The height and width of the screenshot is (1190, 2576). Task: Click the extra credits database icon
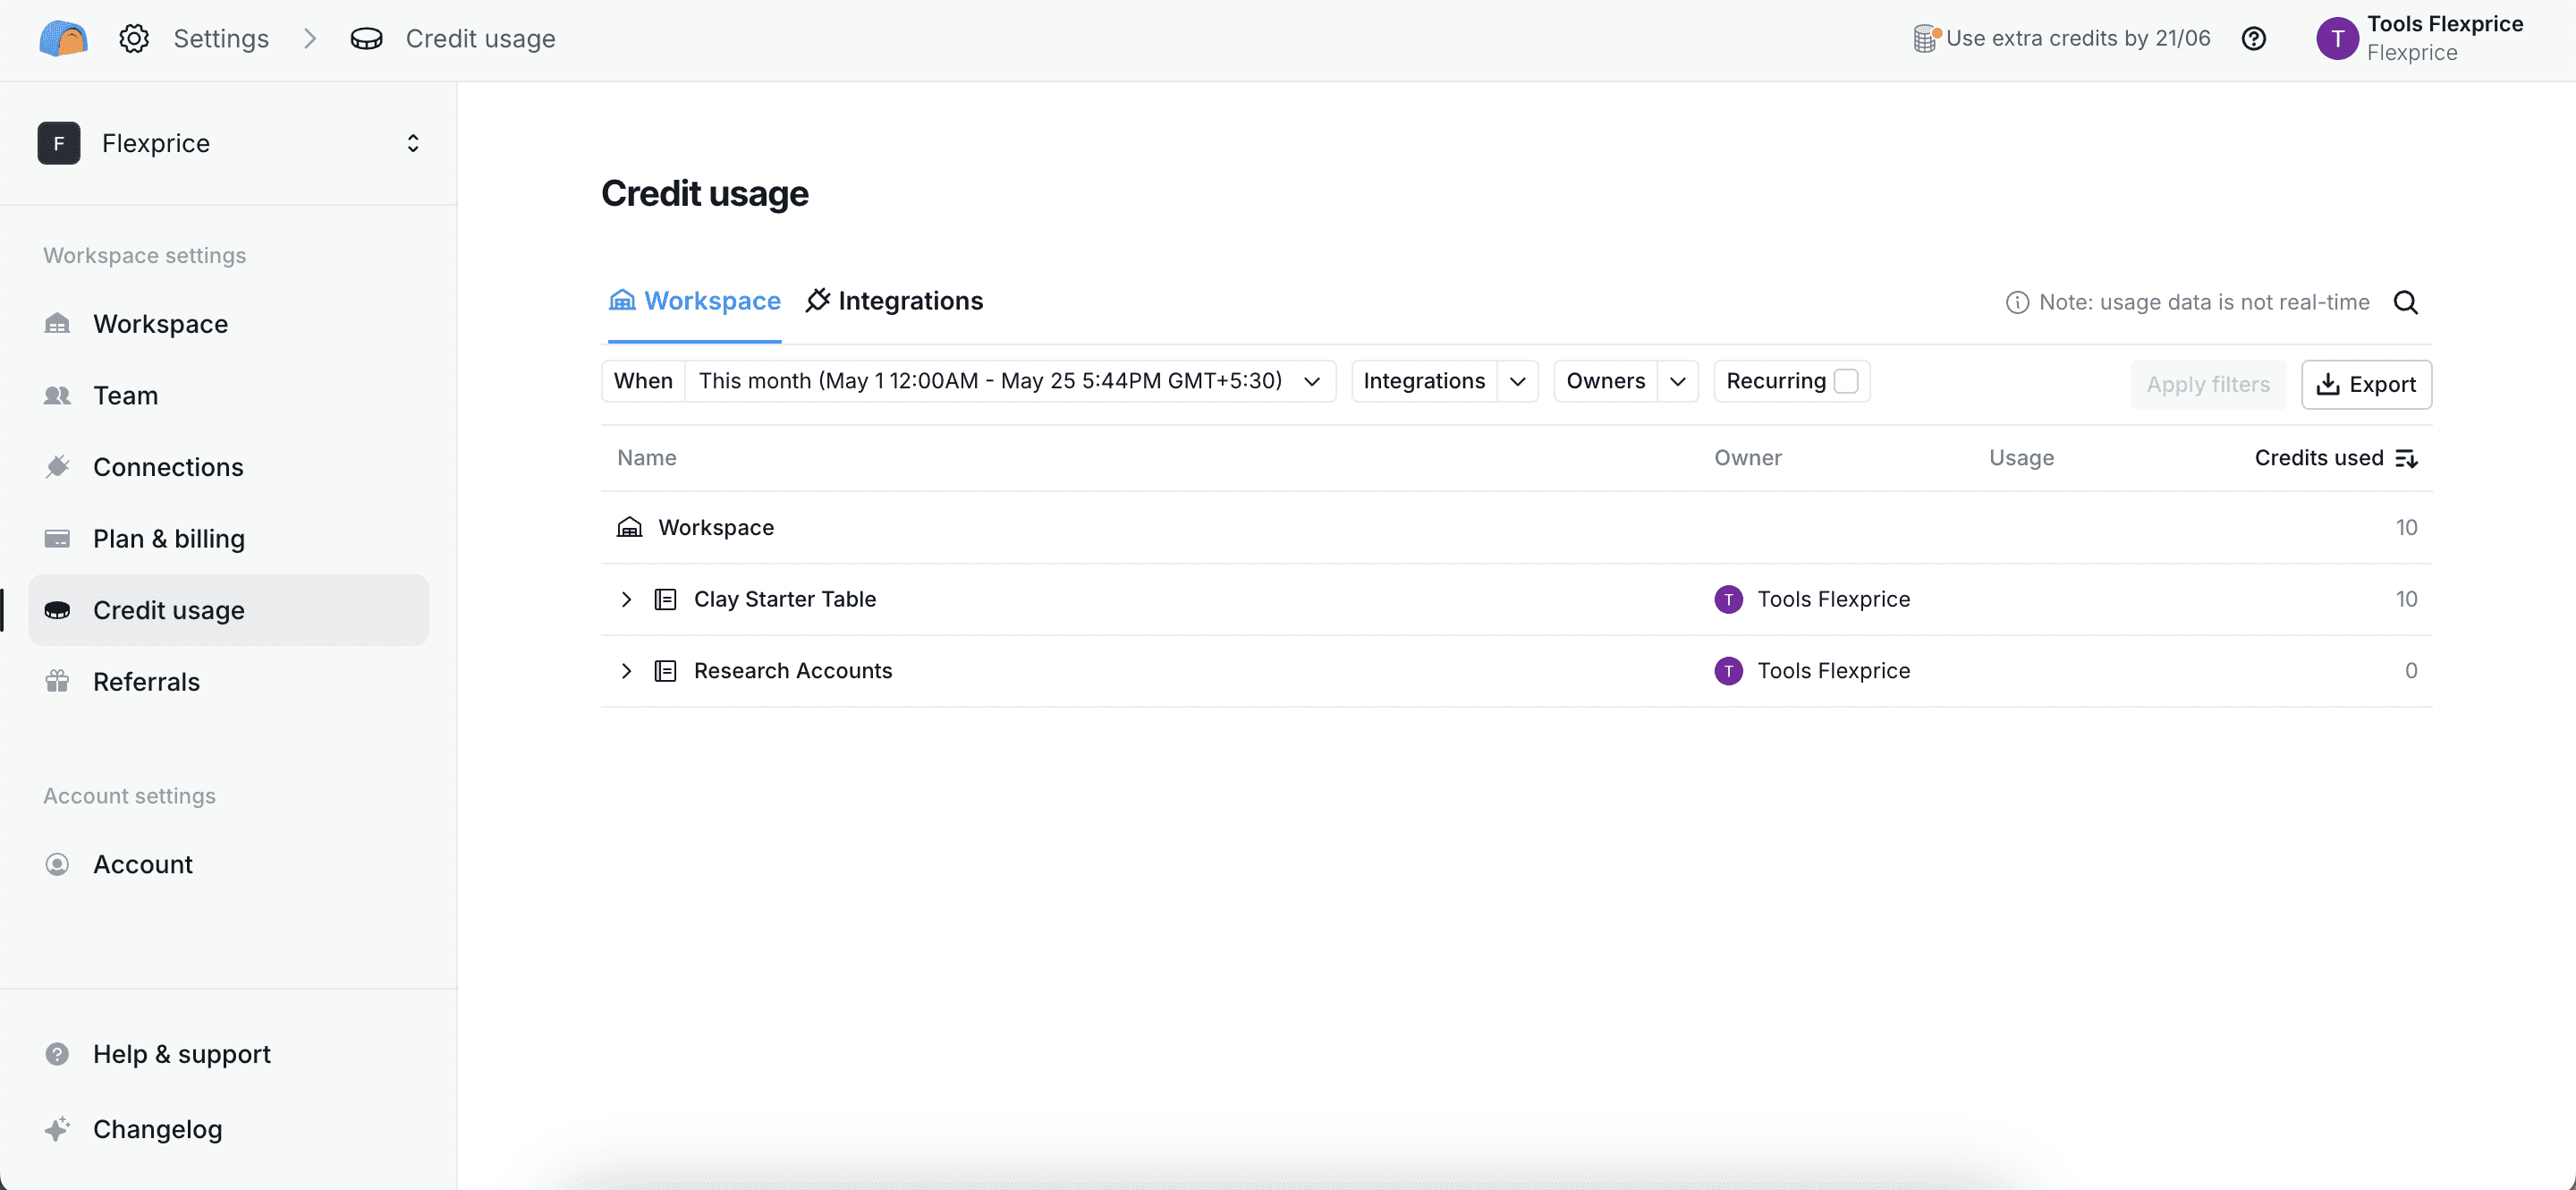(1926, 38)
